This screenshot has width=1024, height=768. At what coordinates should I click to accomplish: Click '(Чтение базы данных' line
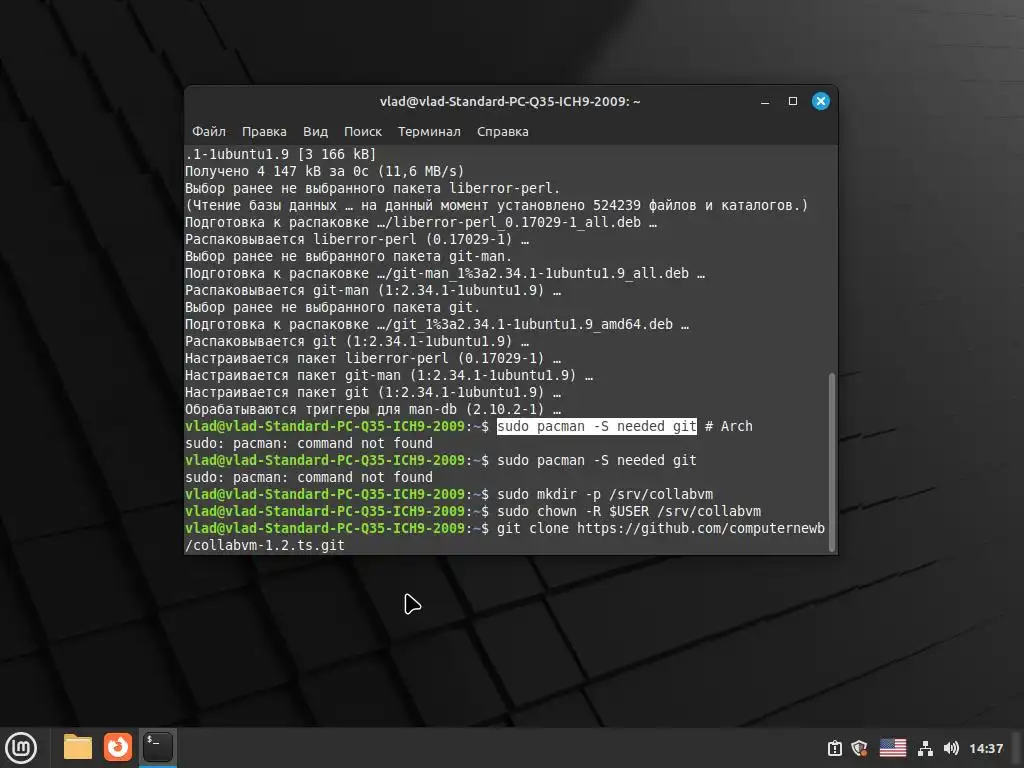(x=496, y=205)
